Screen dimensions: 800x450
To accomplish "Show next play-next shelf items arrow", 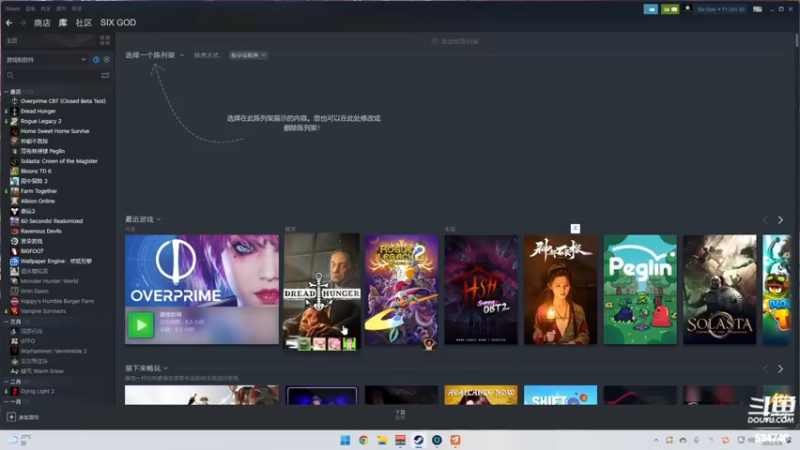I will [x=780, y=369].
